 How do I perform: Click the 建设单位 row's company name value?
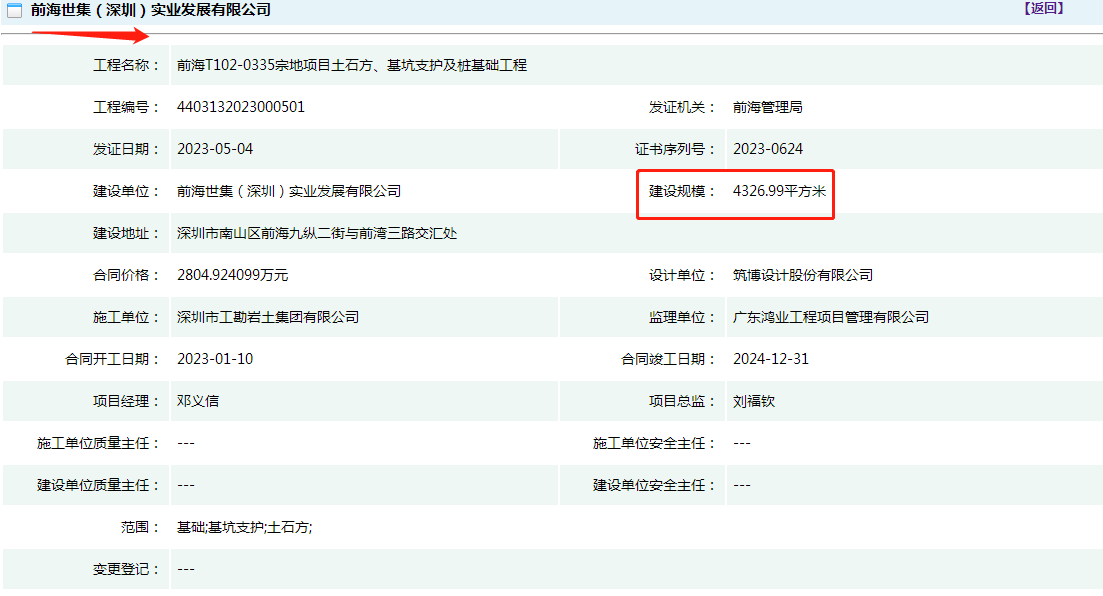(x=288, y=191)
